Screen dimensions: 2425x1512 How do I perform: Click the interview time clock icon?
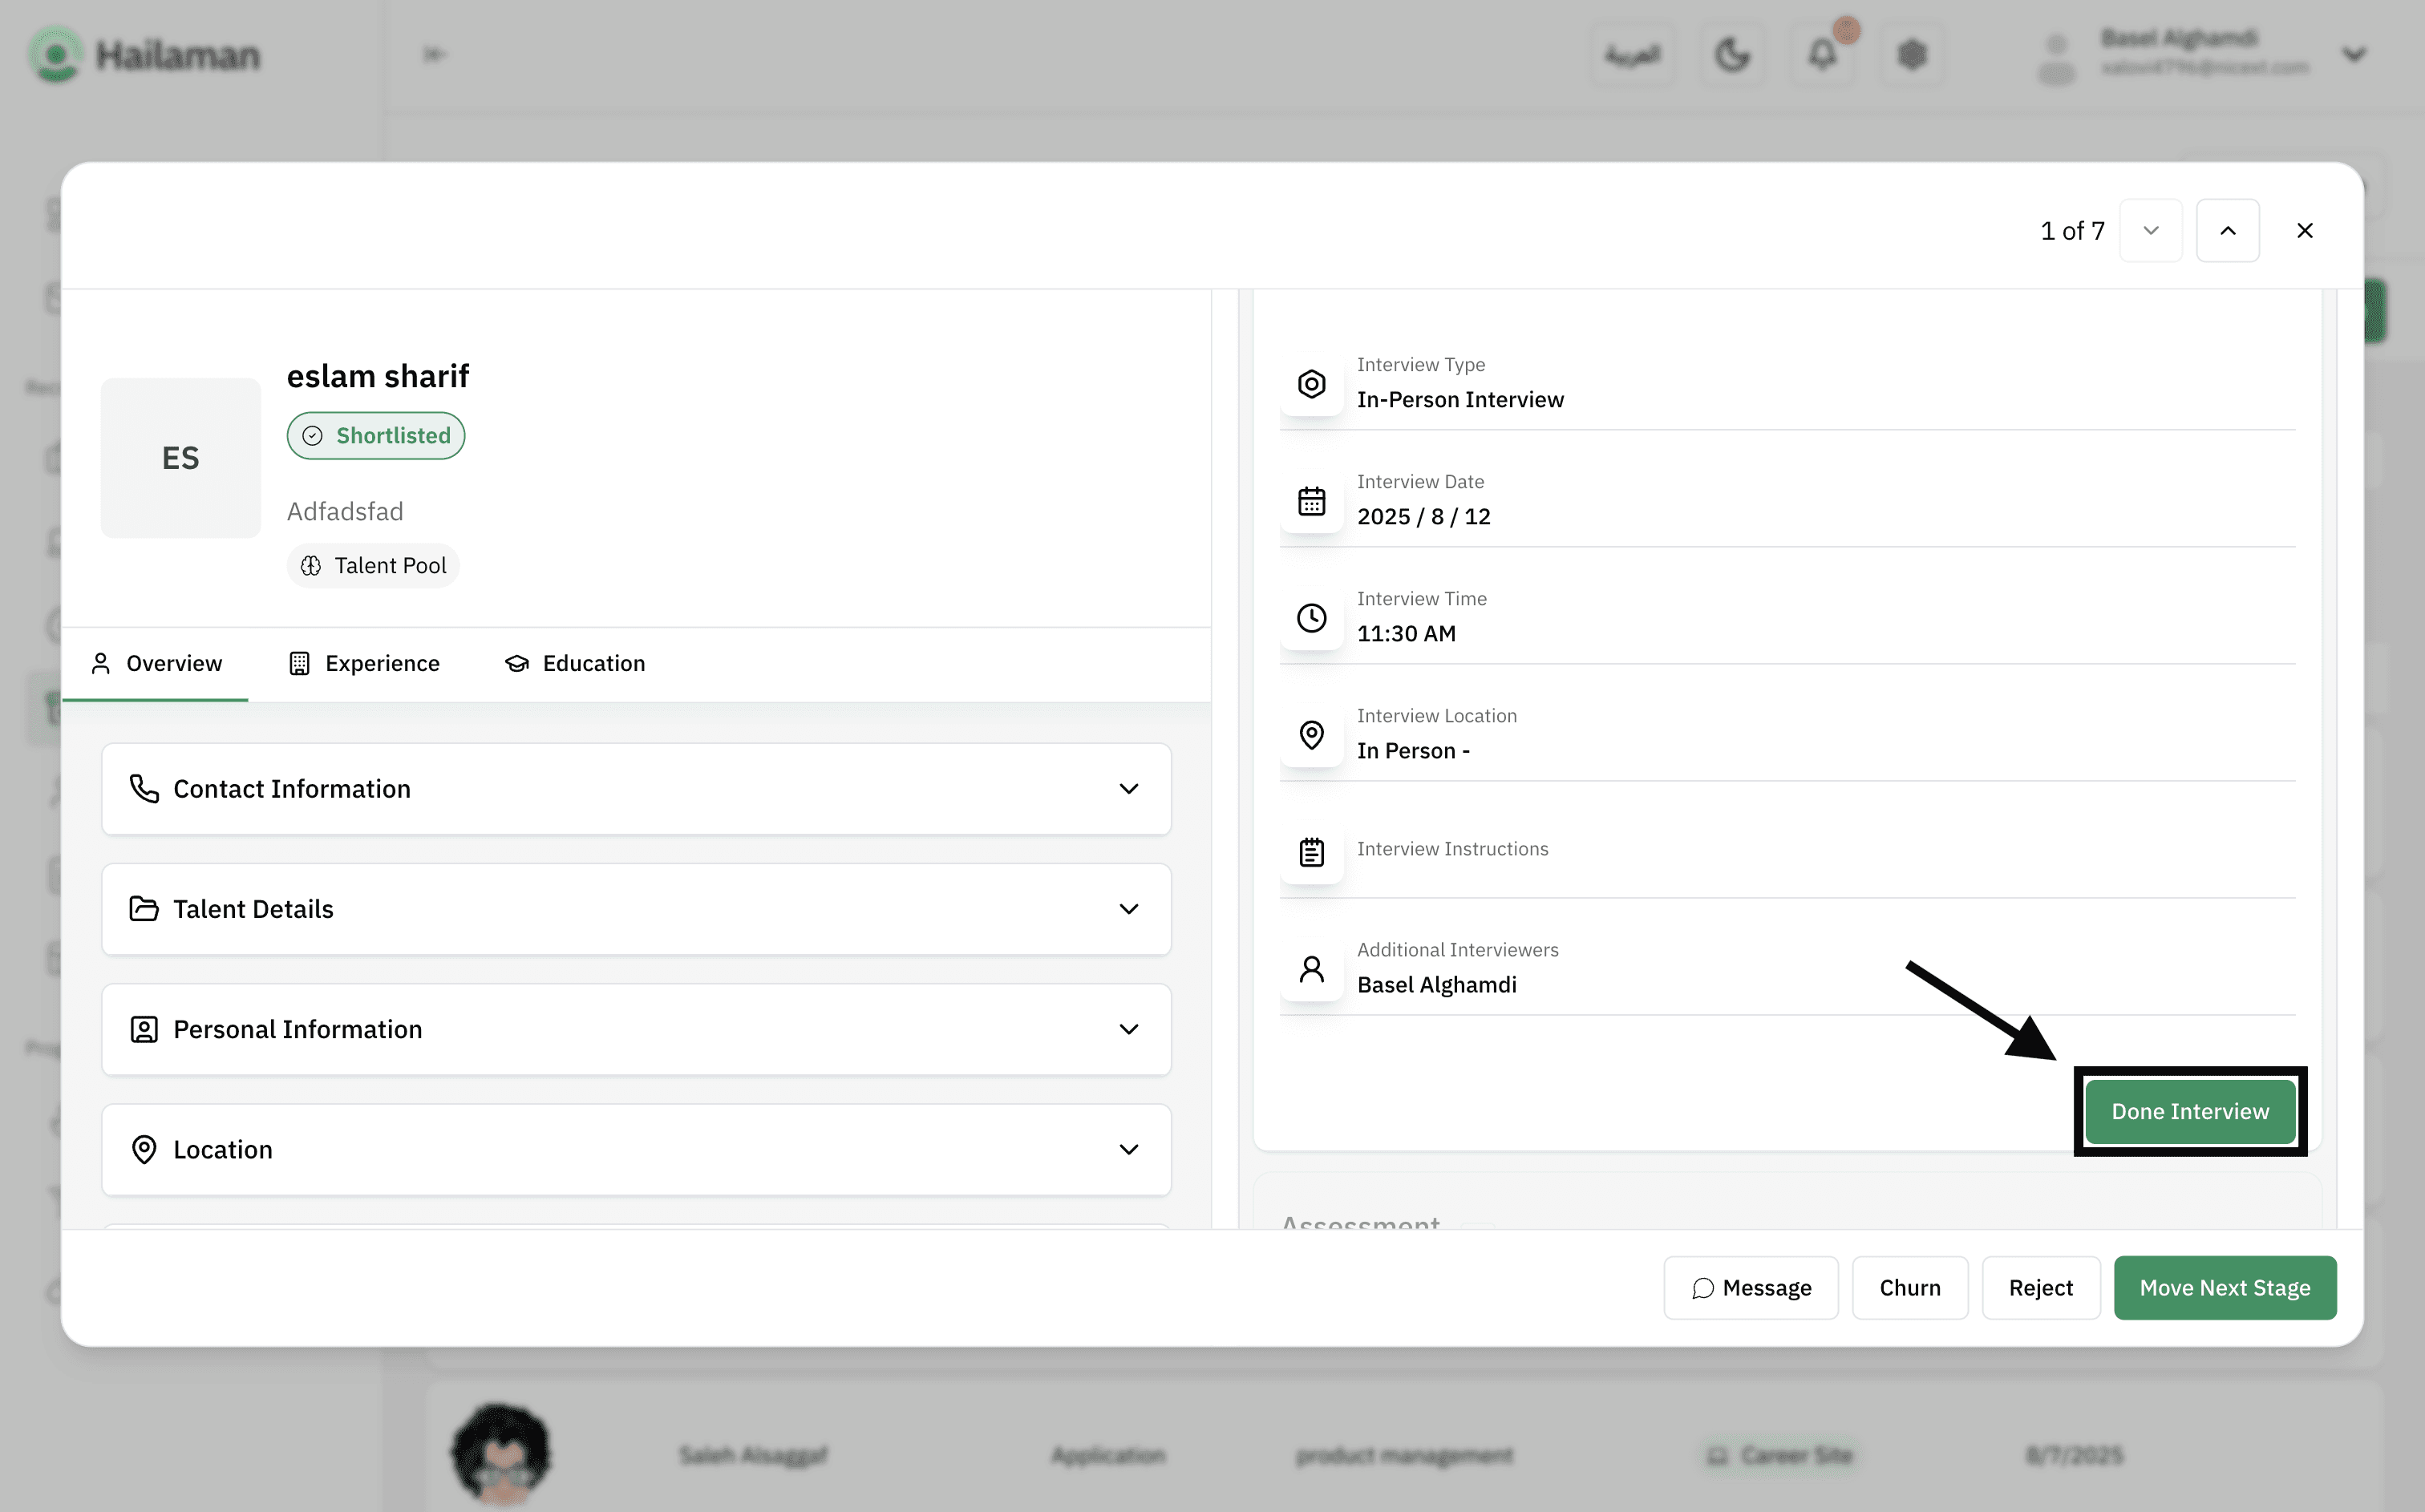click(x=1311, y=617)
